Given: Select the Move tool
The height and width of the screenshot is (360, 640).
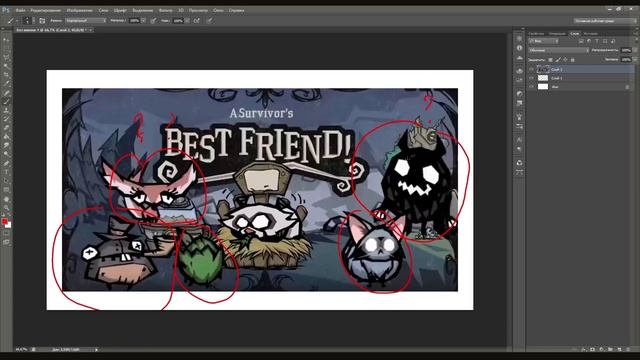Looking at the screenshot, I should click(x=6, y=40).
